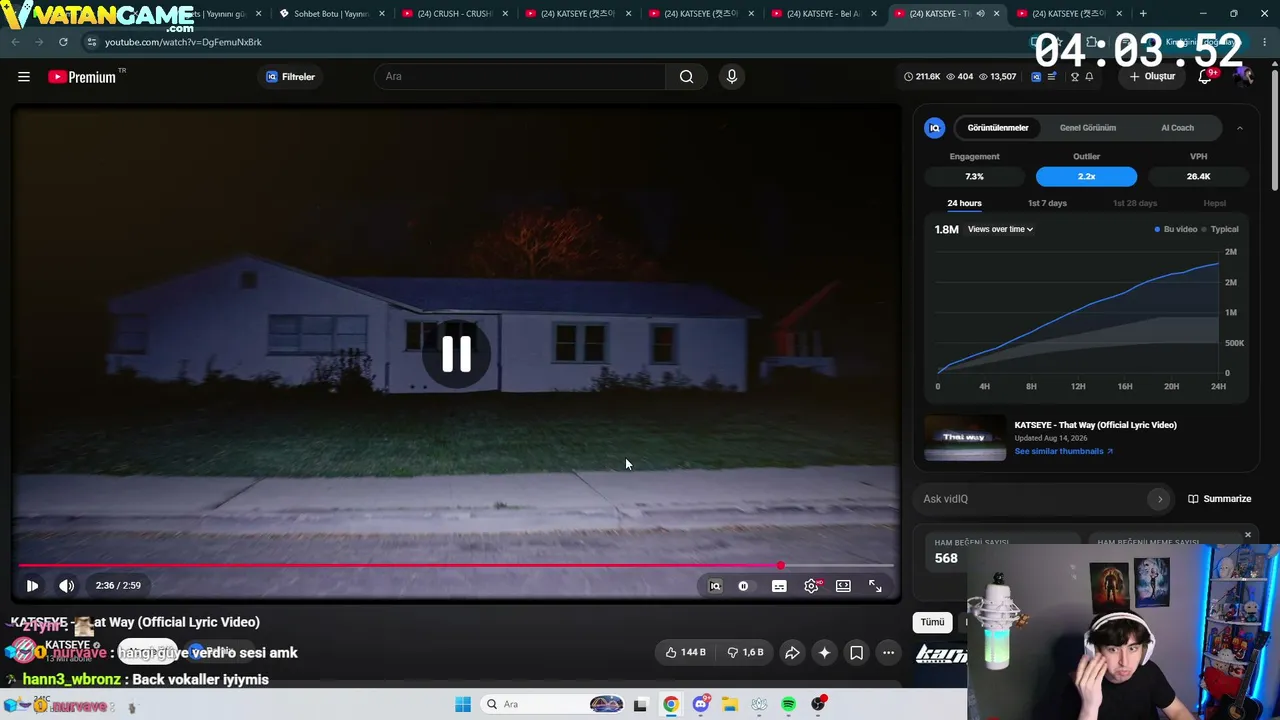The height and width of the screenshot is (720, 1280).
Task: Expand the Ask vidIQ arrow button
Action: pyautogui.click(x=1160, y=499)
